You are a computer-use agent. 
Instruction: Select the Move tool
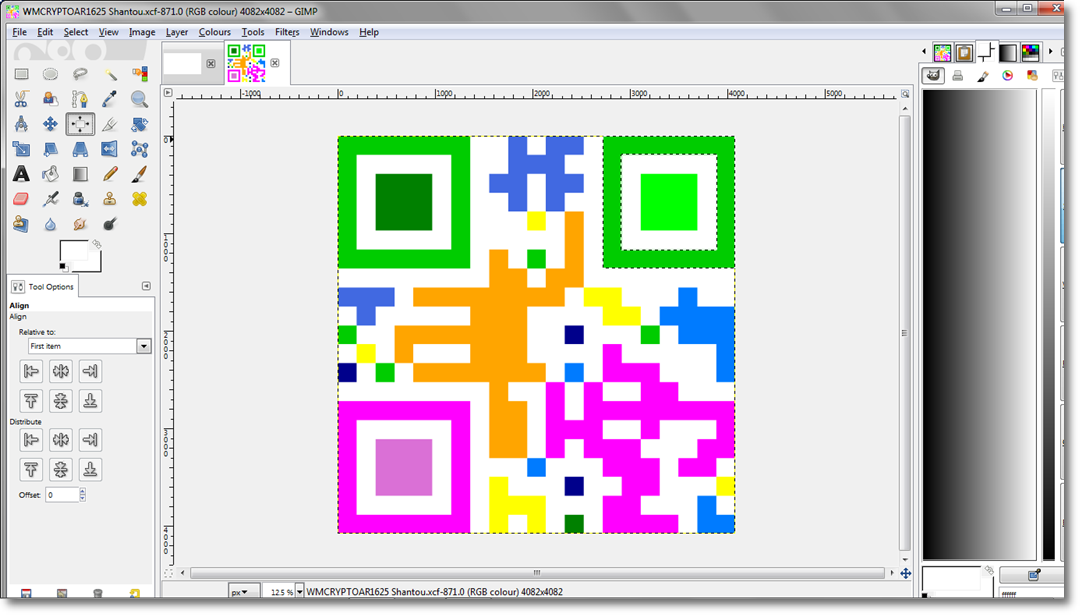click(x=50, y=124)
